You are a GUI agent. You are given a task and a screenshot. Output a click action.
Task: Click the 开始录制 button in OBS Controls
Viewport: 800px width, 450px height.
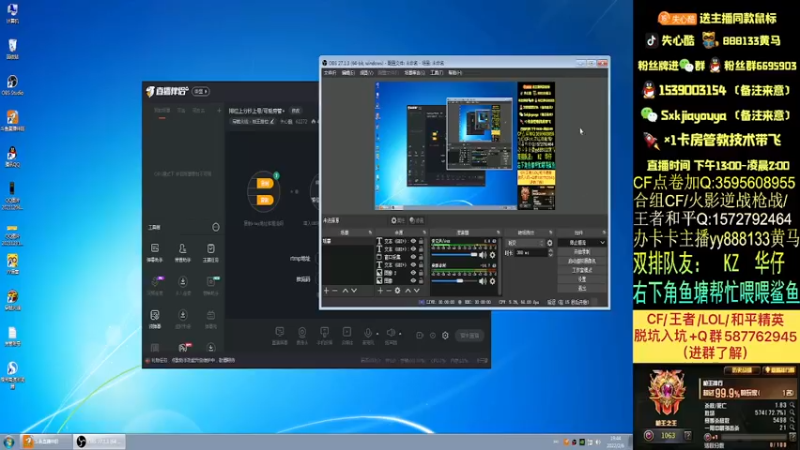tap(582, 252)
